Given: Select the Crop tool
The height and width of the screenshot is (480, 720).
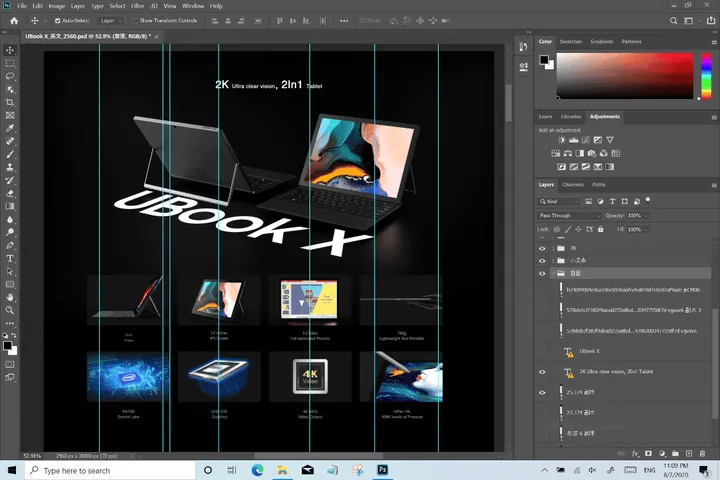Looking at the screenshot, I should (x=10, y=102).
